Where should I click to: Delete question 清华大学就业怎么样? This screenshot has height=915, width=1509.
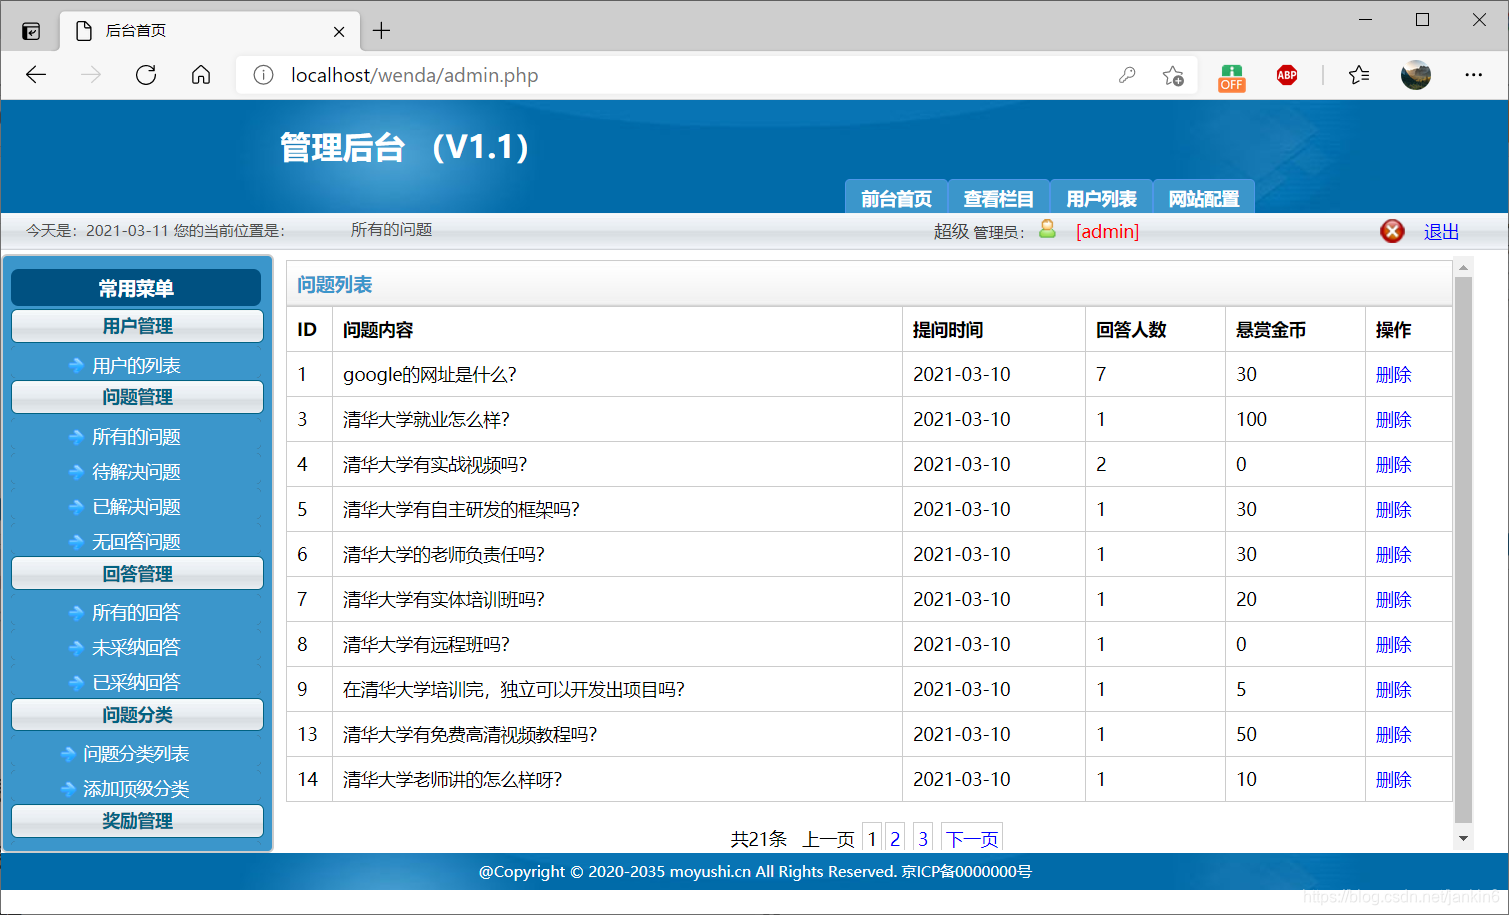click(1393, 420)
